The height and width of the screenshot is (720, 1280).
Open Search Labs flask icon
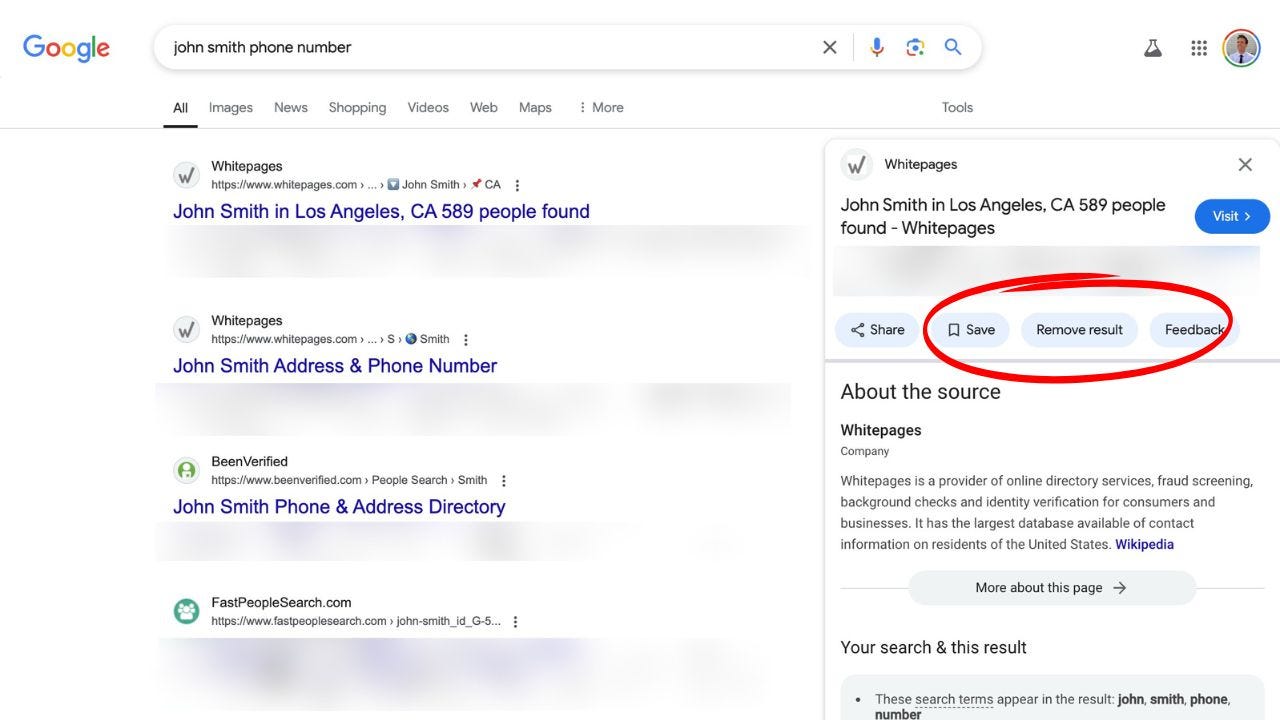(x=1153, y=47)
